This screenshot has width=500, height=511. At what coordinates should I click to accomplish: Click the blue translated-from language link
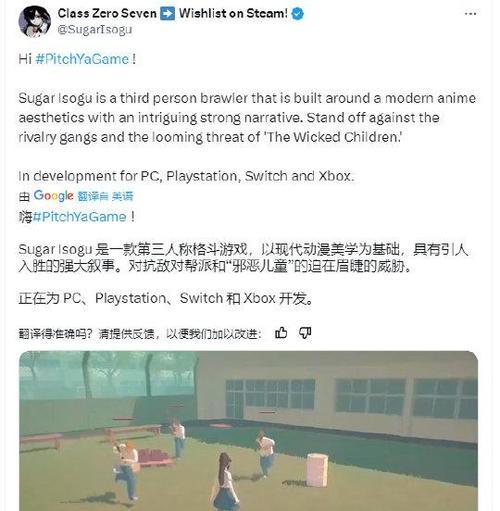point(105,196)
